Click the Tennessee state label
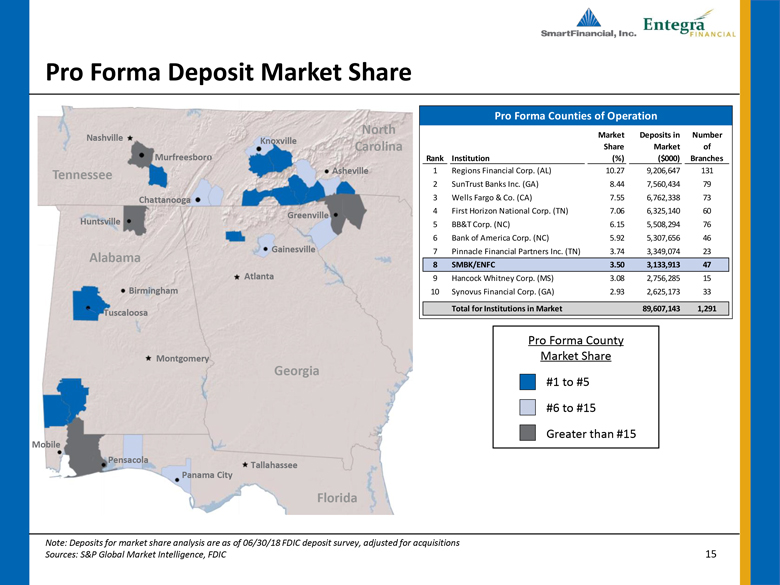Screen dimensions: 780x585 click(83, 175)
